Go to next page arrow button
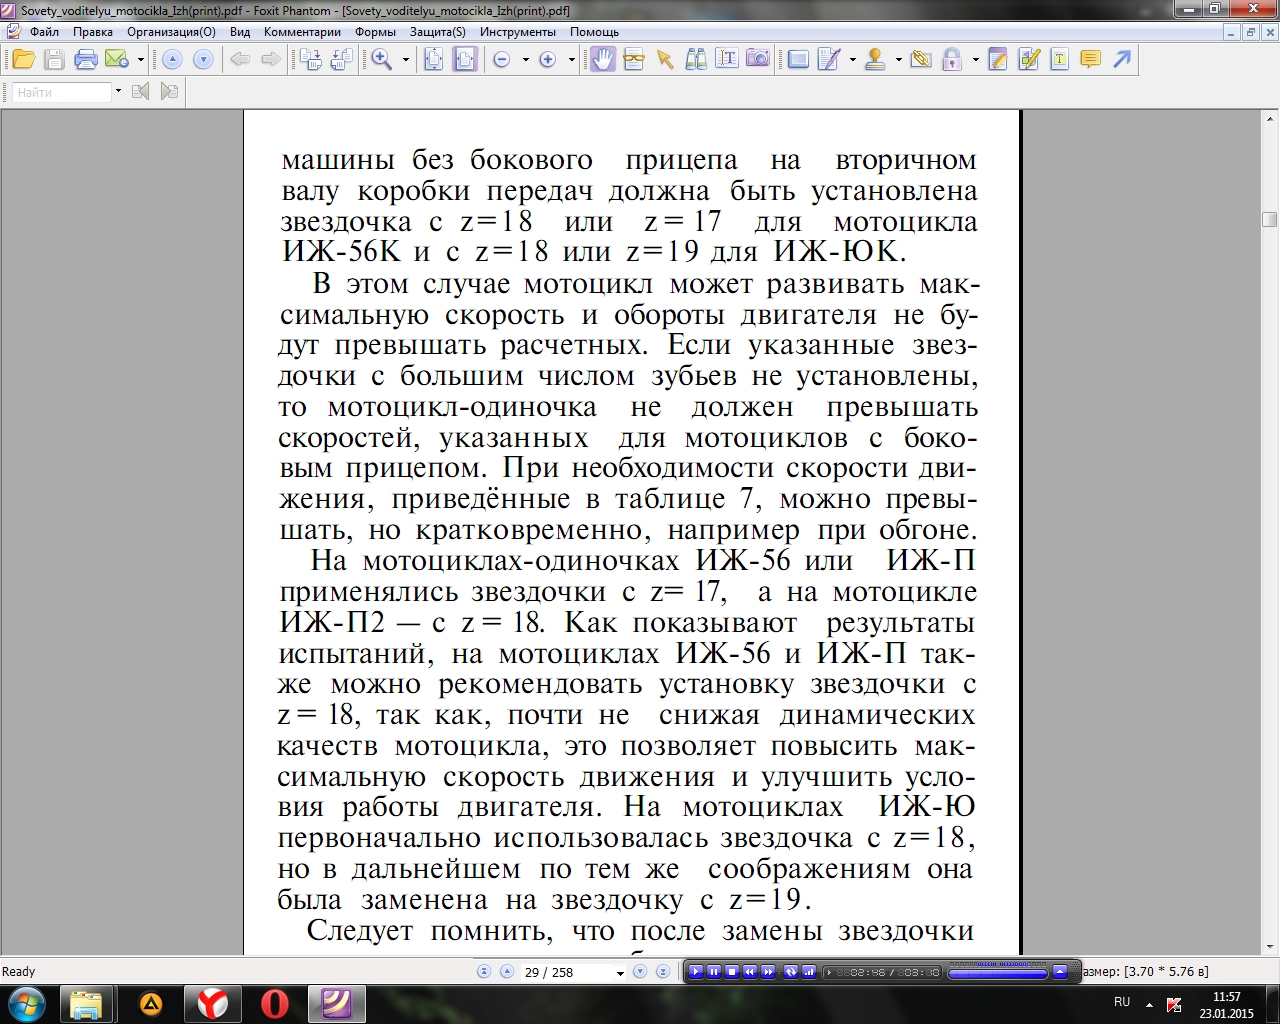The height and width of the screenshot is (1024, 1280). click(640, 972)
